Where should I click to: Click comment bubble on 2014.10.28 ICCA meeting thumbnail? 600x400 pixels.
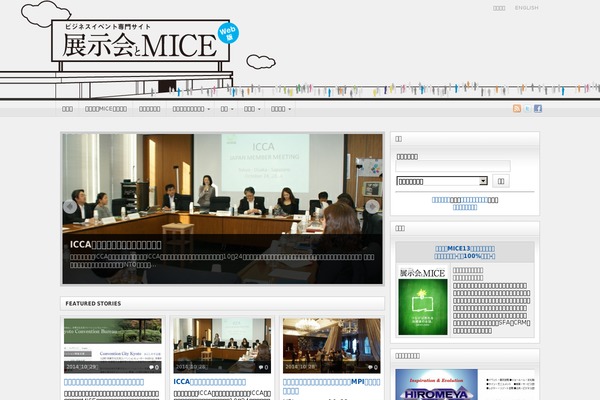click(x=263, y=367)
